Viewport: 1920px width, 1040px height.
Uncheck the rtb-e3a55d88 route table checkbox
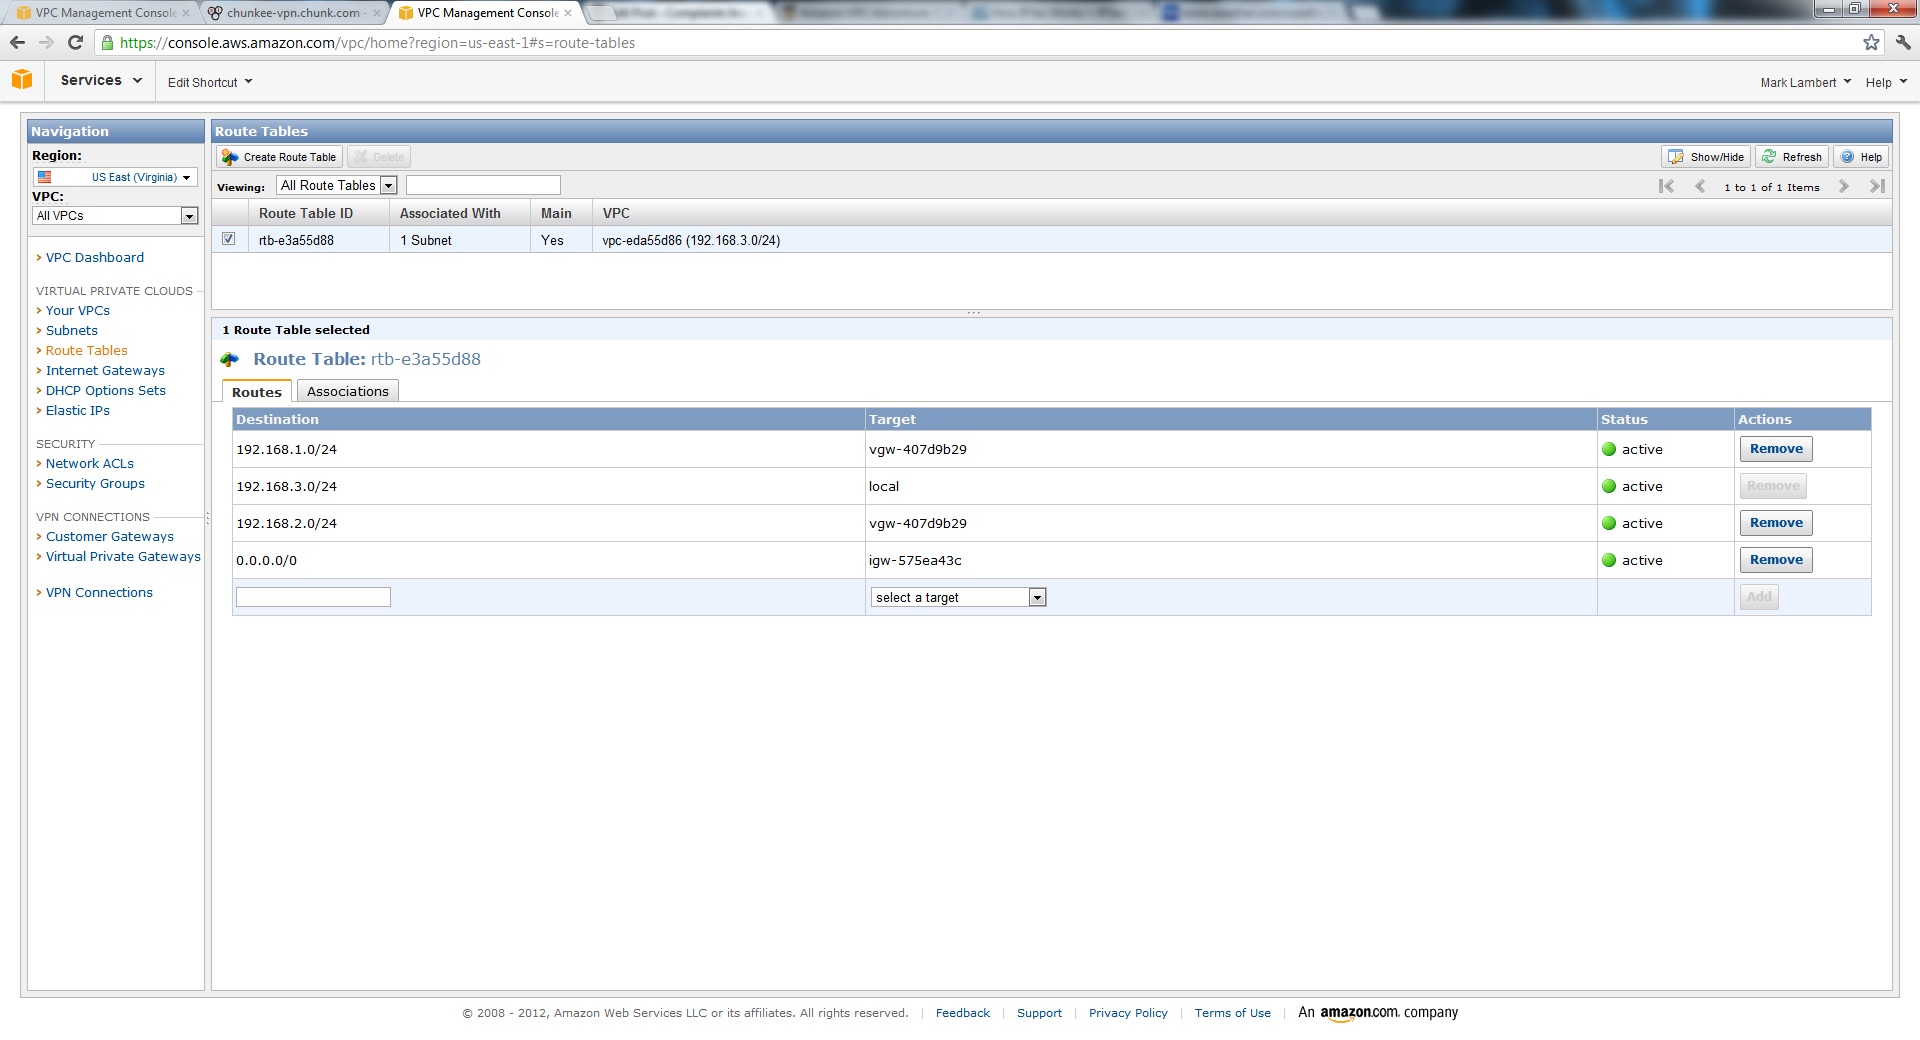(x=229, y=239)
